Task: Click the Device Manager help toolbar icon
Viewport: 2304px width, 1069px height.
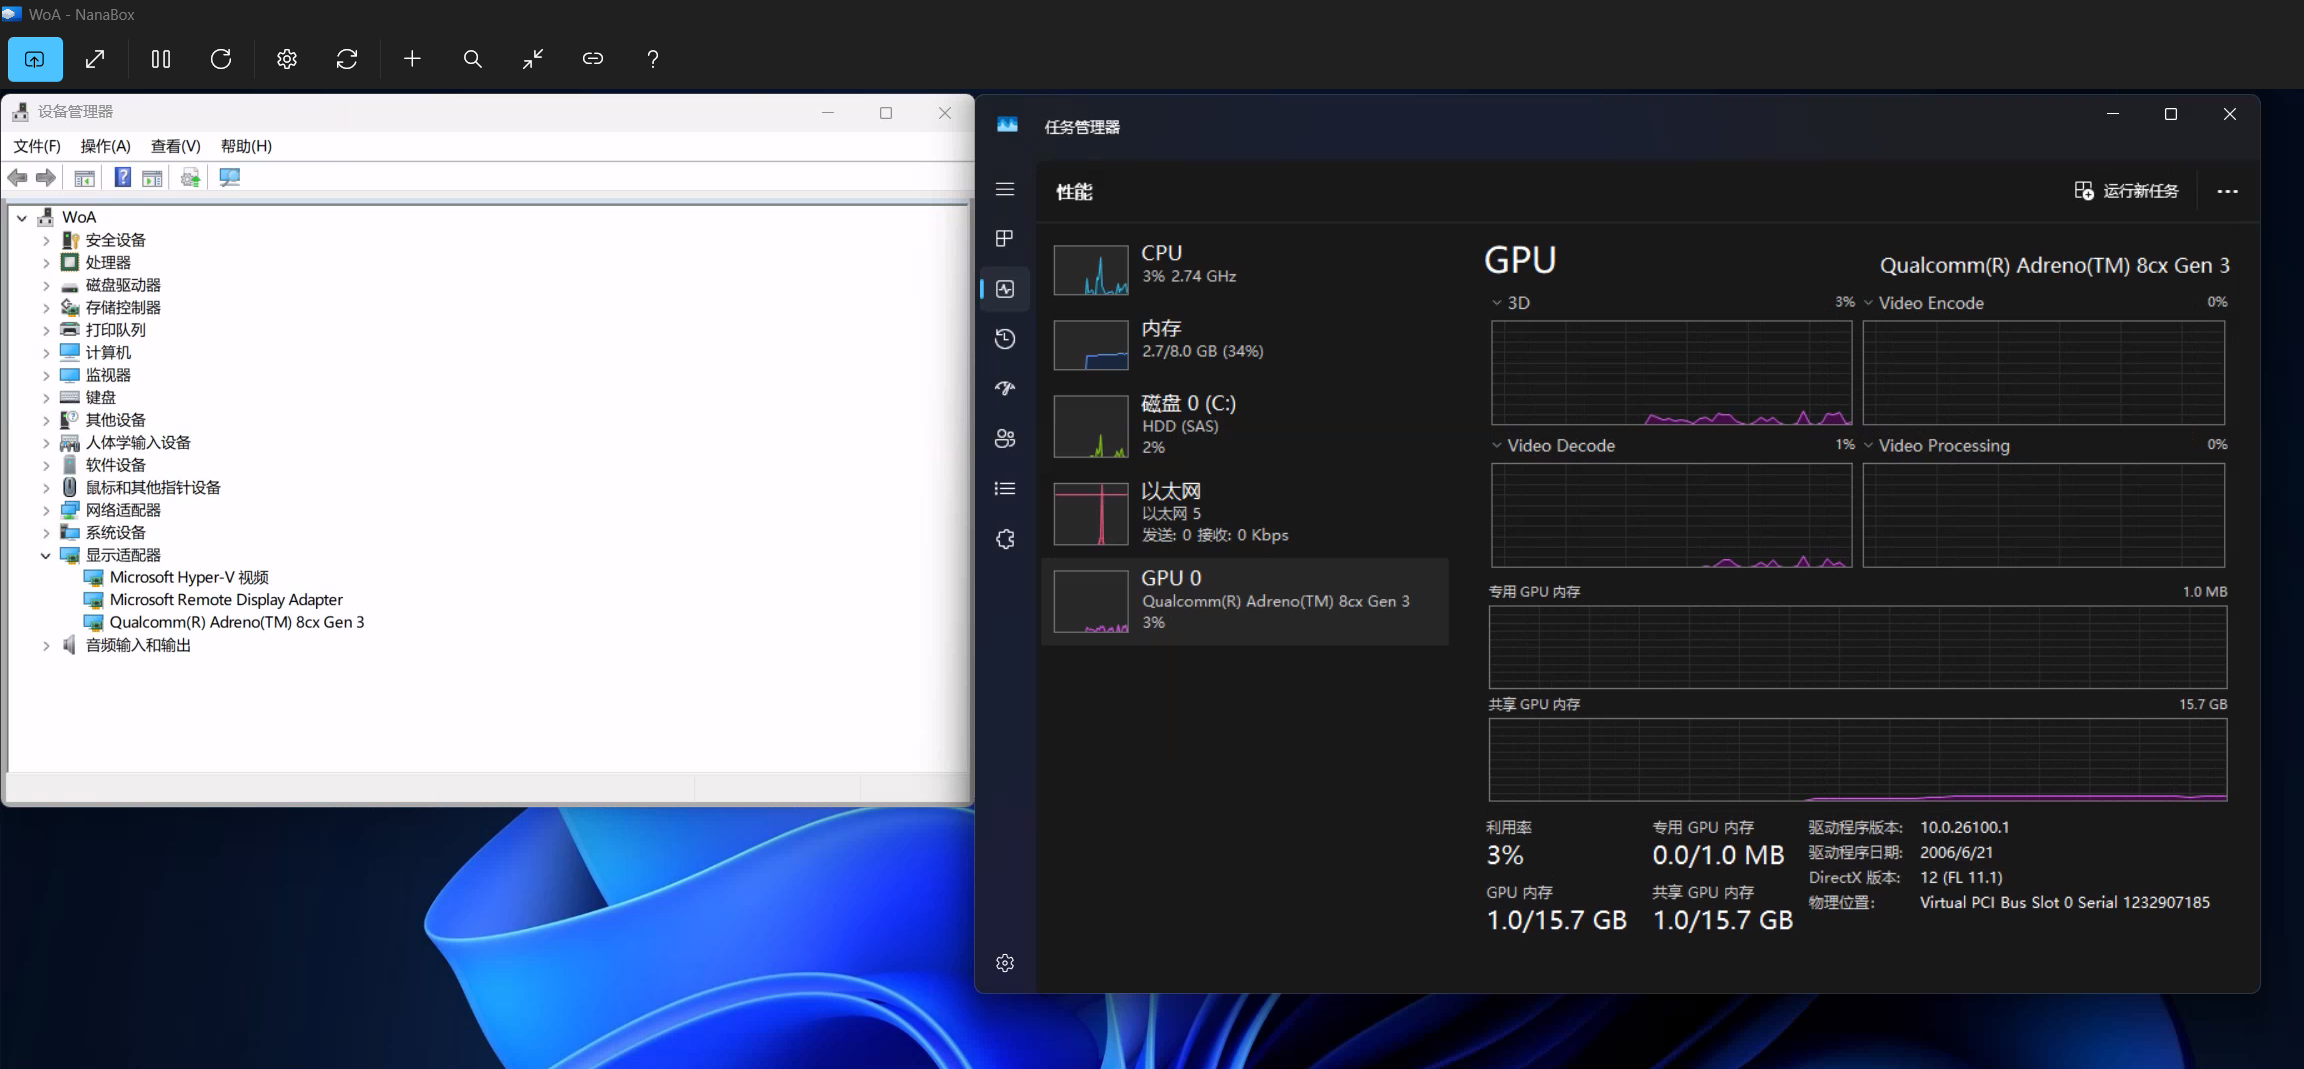Action: pos(123,177)
